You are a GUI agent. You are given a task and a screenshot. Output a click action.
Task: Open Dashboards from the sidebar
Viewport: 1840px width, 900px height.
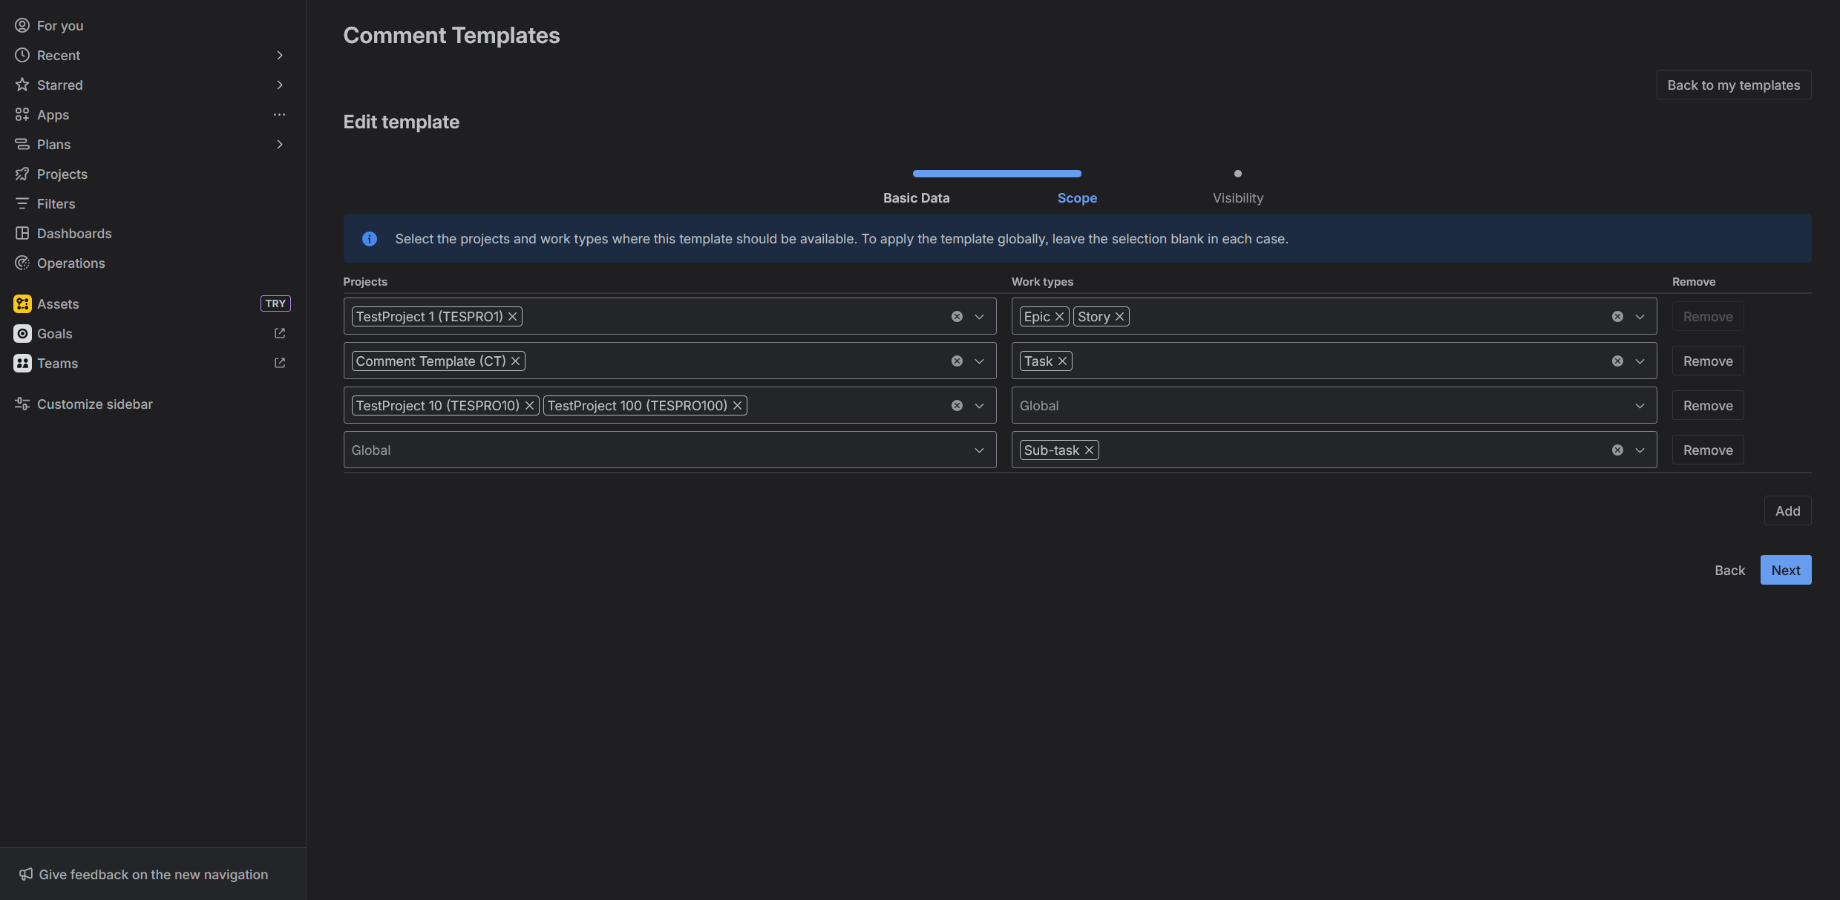pos(74,233)
